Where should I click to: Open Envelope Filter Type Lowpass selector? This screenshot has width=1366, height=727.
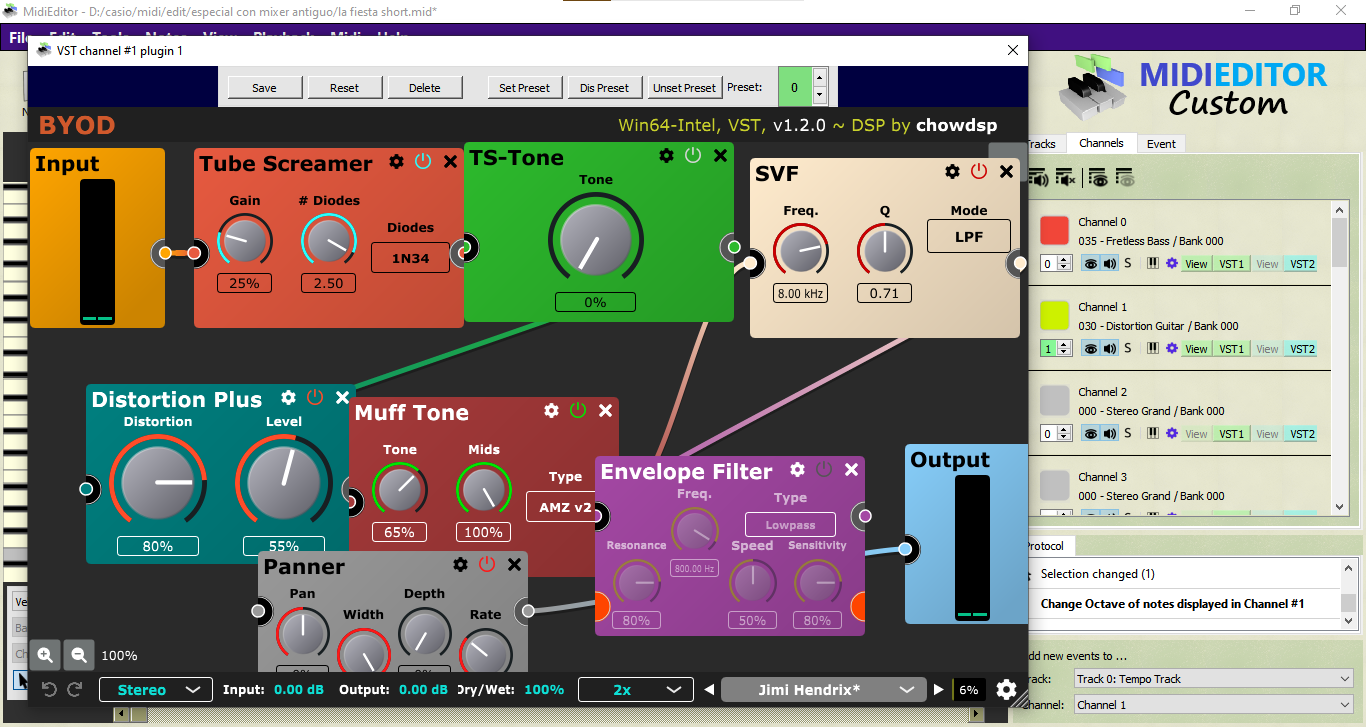[790, 524]
